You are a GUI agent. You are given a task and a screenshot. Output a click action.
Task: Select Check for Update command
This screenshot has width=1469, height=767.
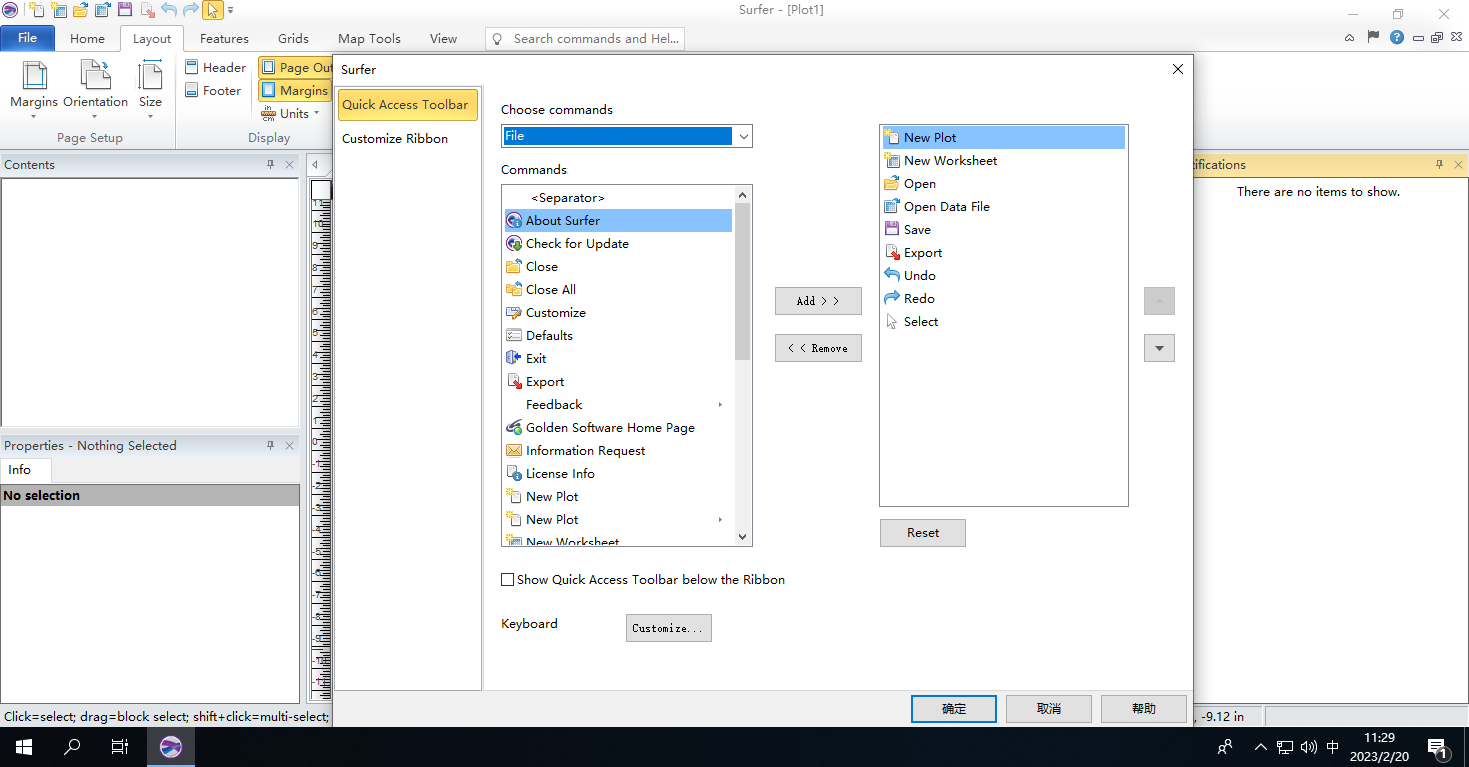pos(618,243)
